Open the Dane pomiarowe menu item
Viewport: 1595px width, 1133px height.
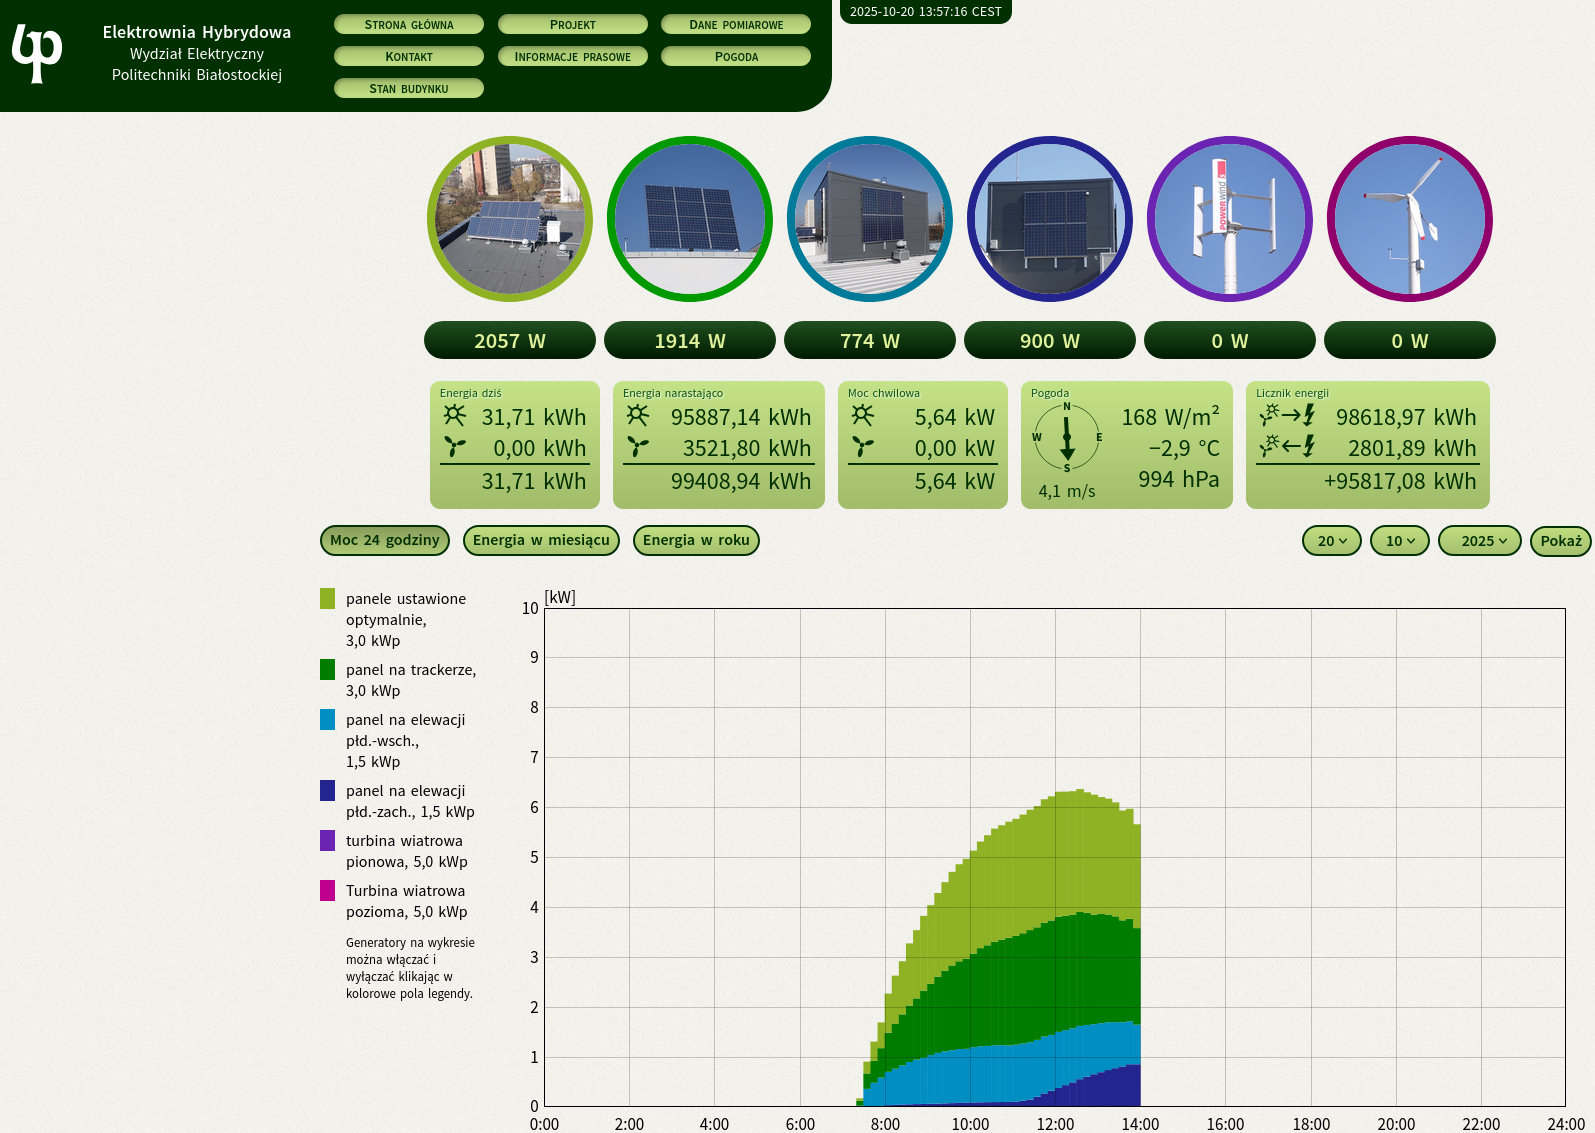[736, 24]
